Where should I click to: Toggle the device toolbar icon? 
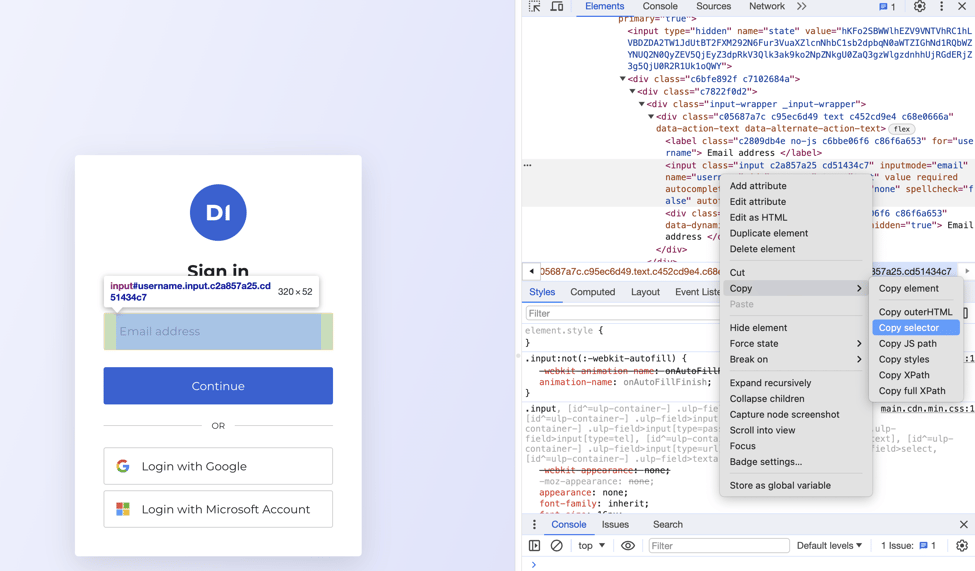[557, 6]
